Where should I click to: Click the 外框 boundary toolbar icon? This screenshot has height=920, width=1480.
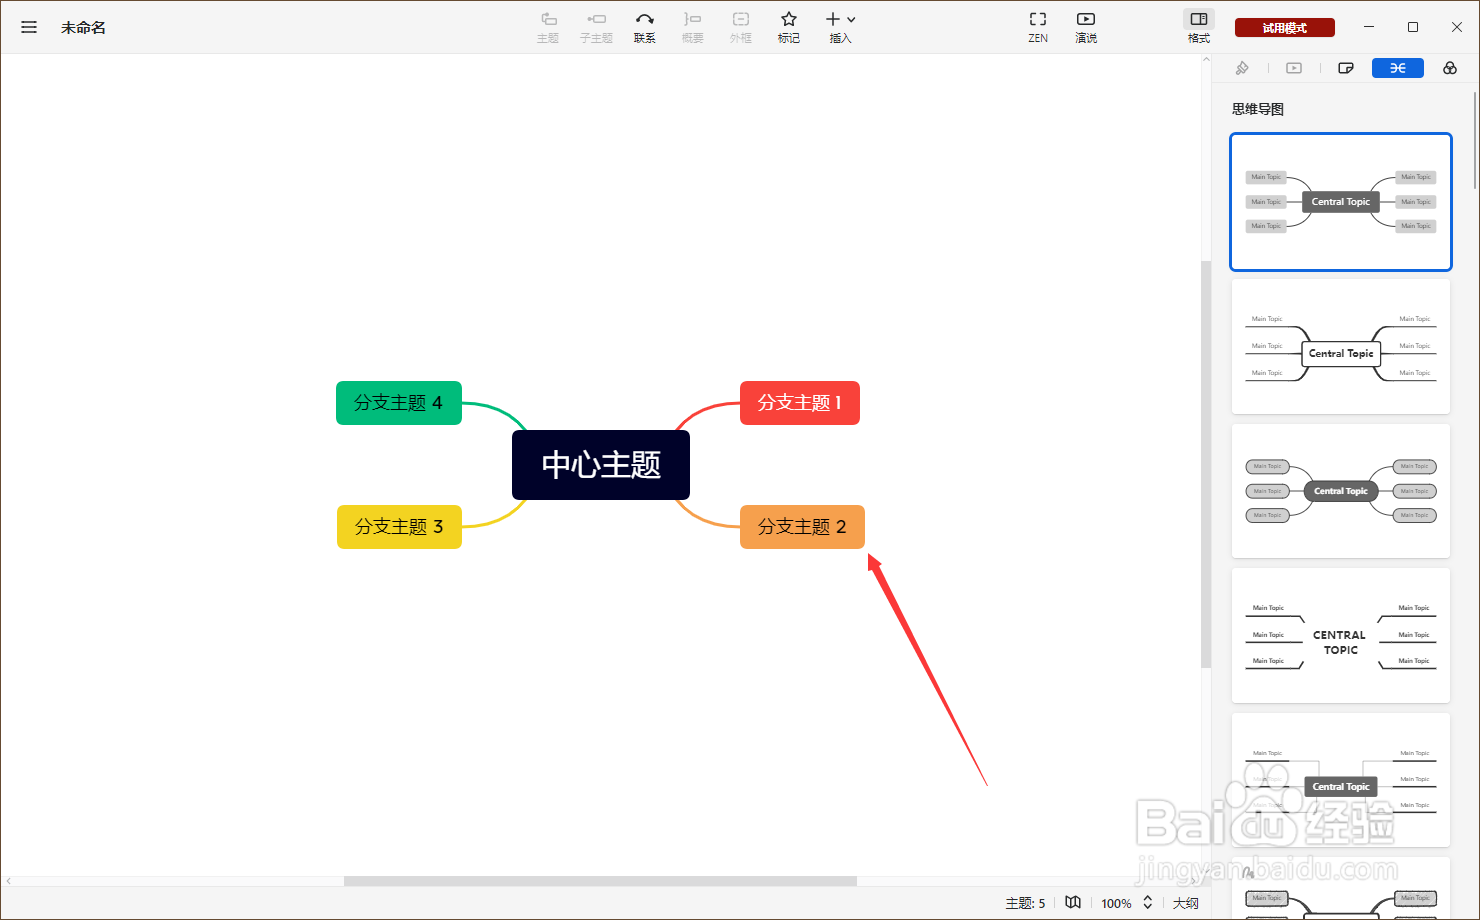coord(740,27)
